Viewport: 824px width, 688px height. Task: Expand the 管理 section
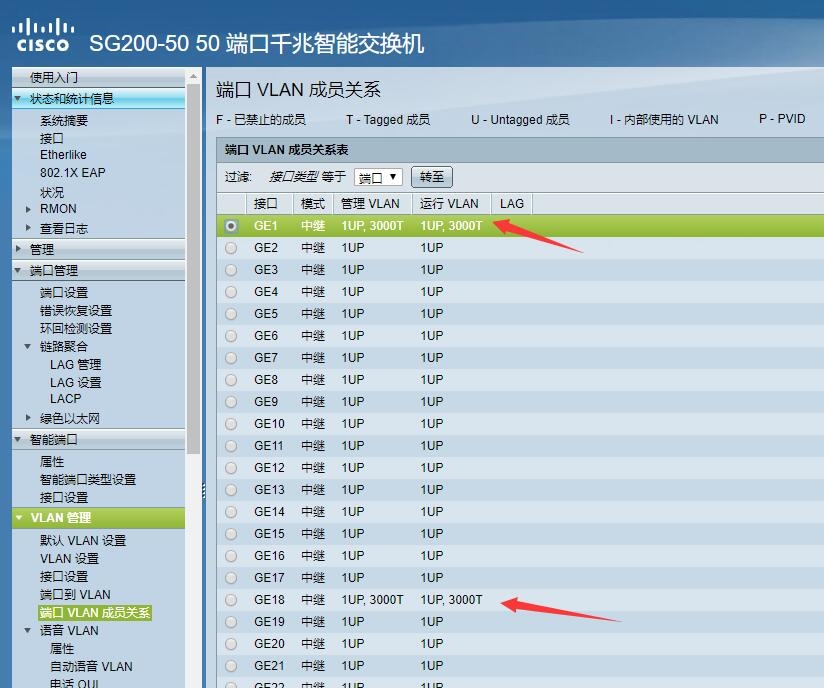click(x=18, y=249)
